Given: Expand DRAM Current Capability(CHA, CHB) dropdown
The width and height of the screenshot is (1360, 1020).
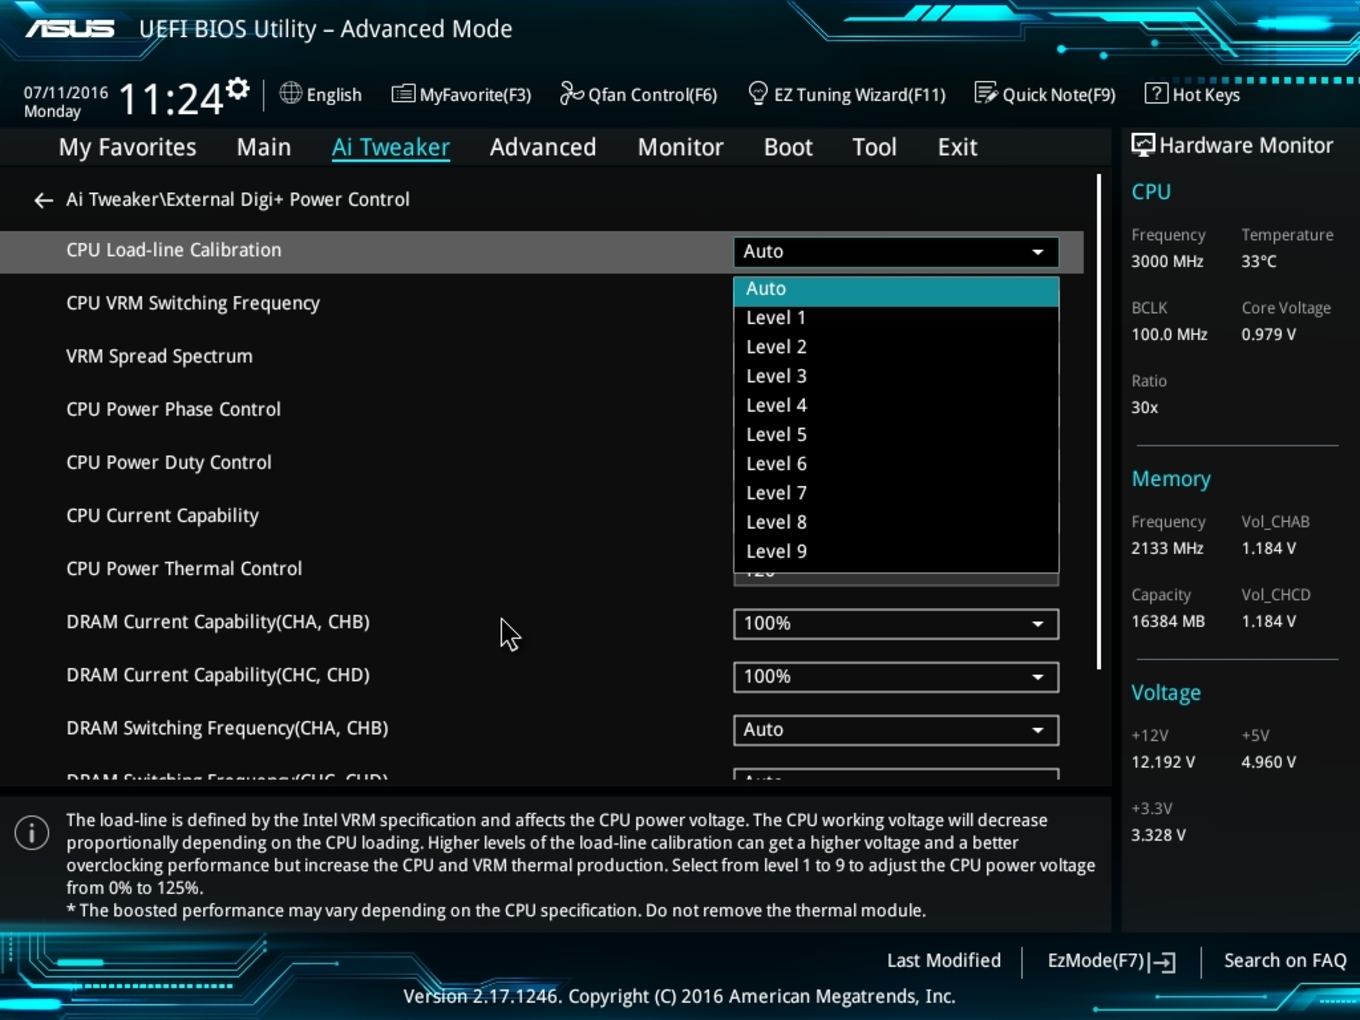Looking at the screenshot, I should (x=896, y=624).
